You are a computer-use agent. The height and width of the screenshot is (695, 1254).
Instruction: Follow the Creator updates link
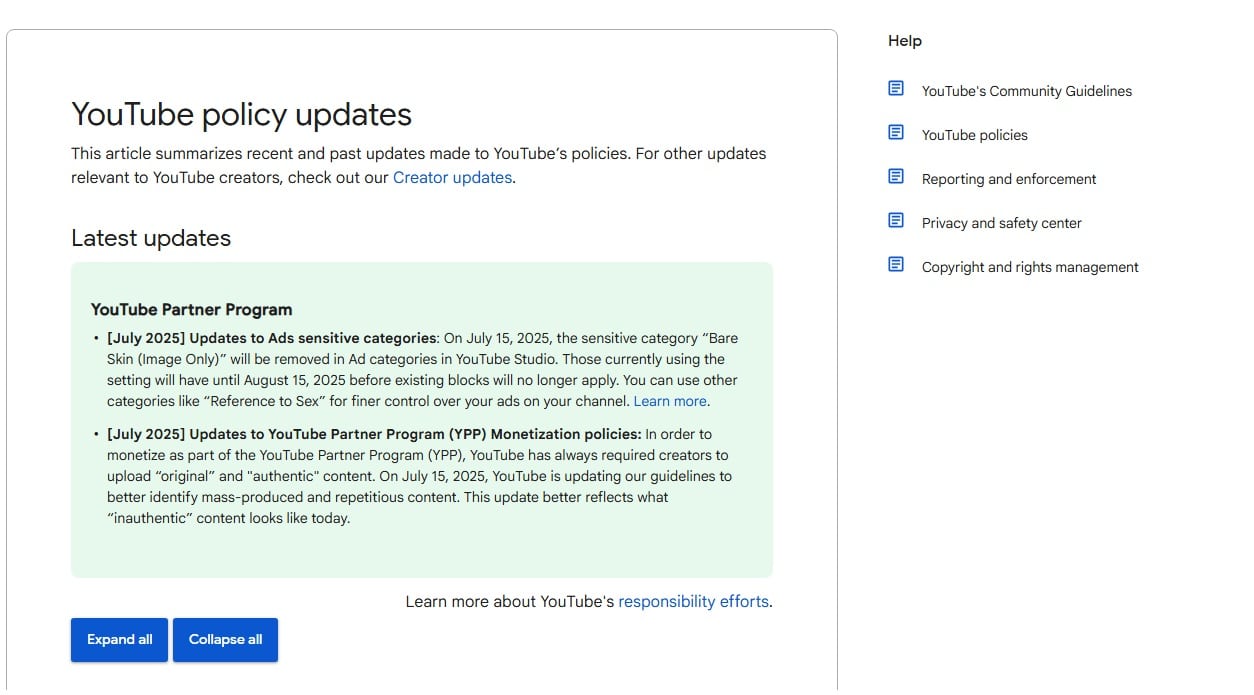pos(452,178)
